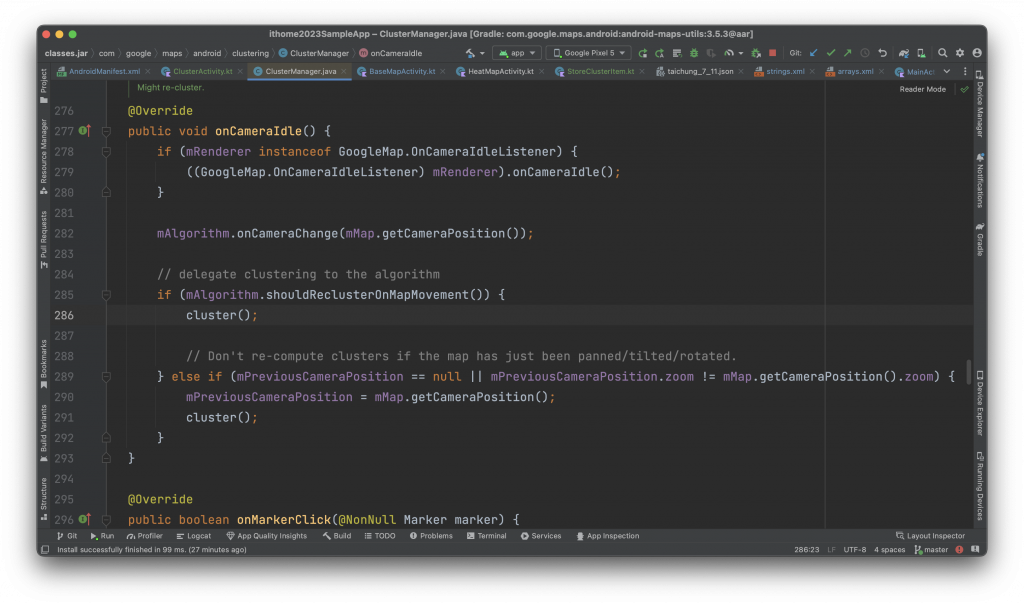Click the Make Project hammer icon
1024x605 pixels.
[470, 53]
